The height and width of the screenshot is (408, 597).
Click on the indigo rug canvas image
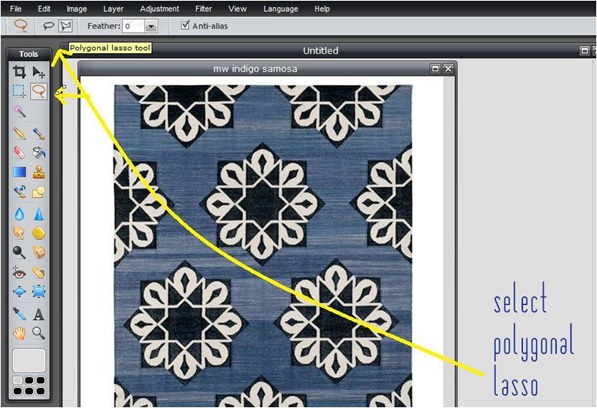tap(263, 245)
